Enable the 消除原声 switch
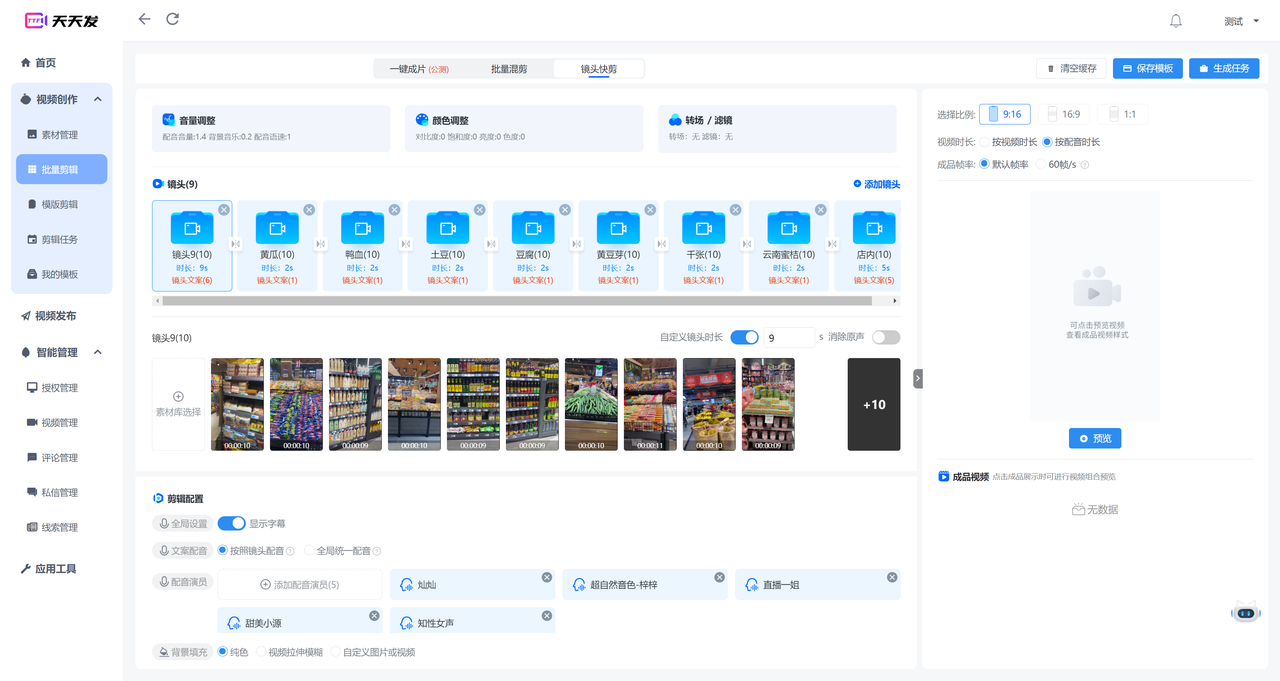Viewport: 1280px width, 681px height. coord(885,338)
